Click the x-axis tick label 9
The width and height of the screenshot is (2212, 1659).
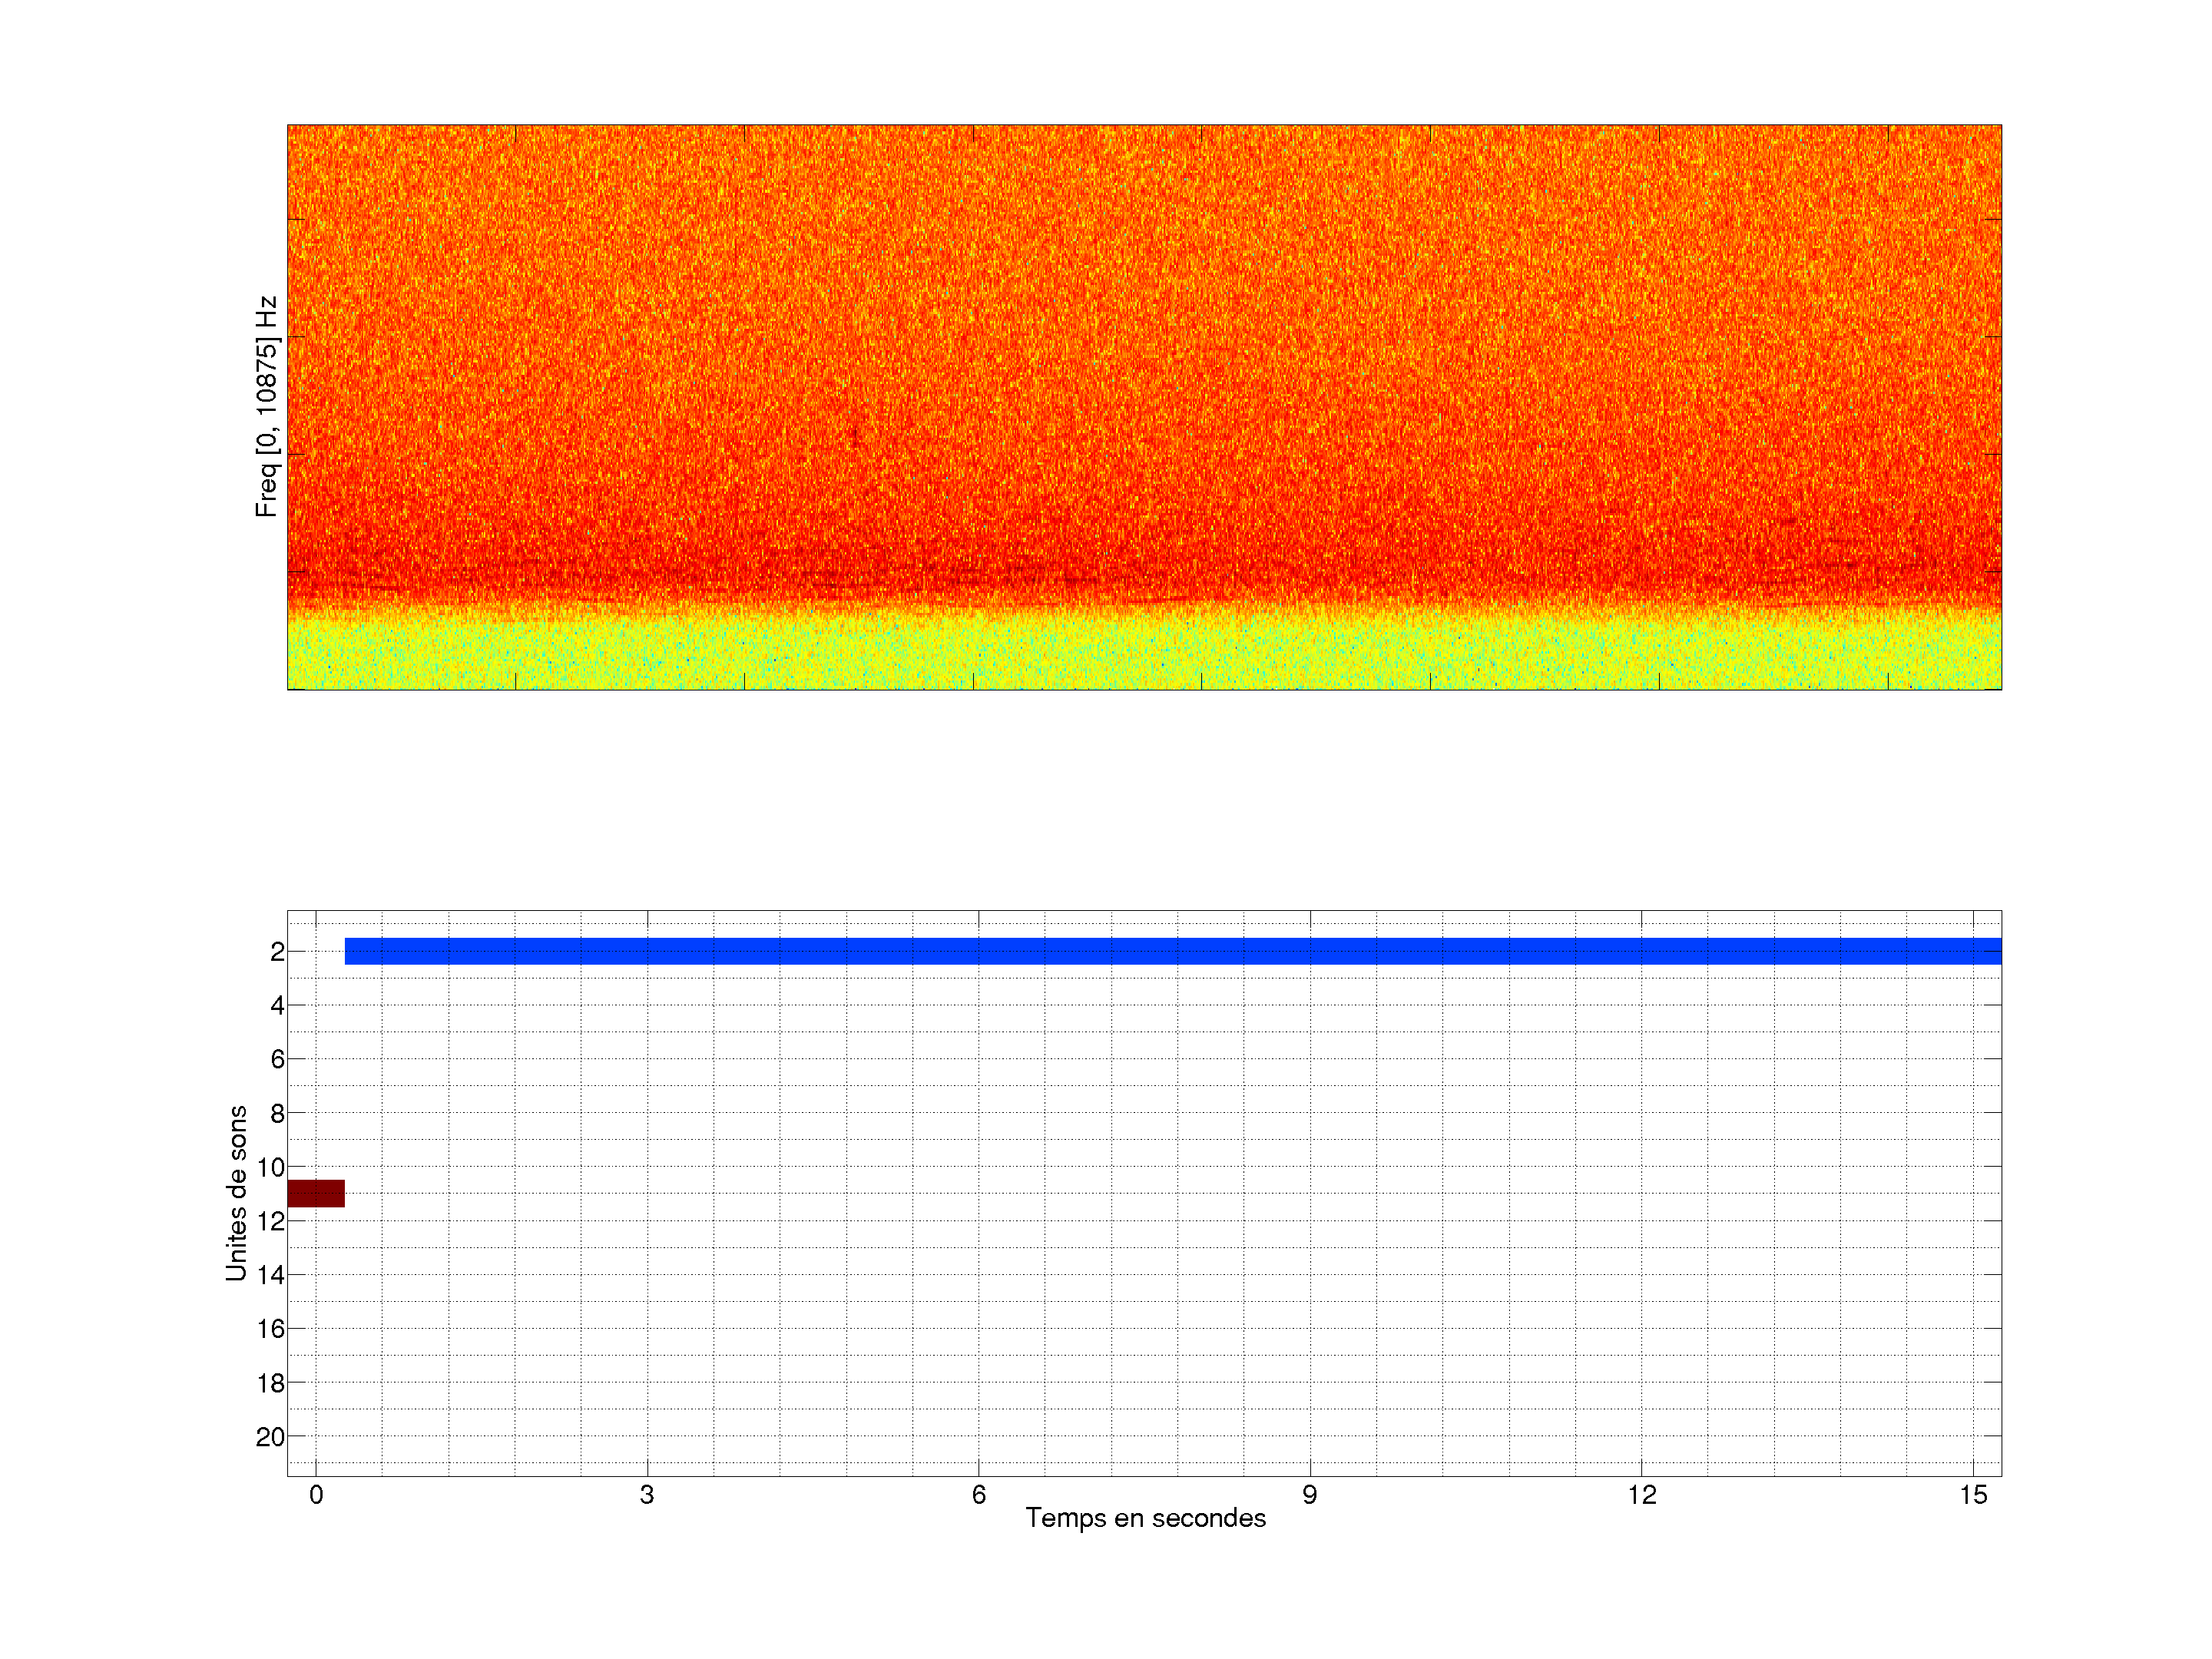tap(1309, 1495)
